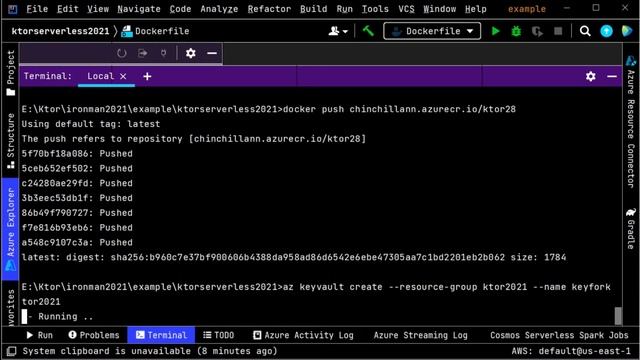Toggle the Azure Explorer side tab
Screen dimensions: 640x360
11,229
